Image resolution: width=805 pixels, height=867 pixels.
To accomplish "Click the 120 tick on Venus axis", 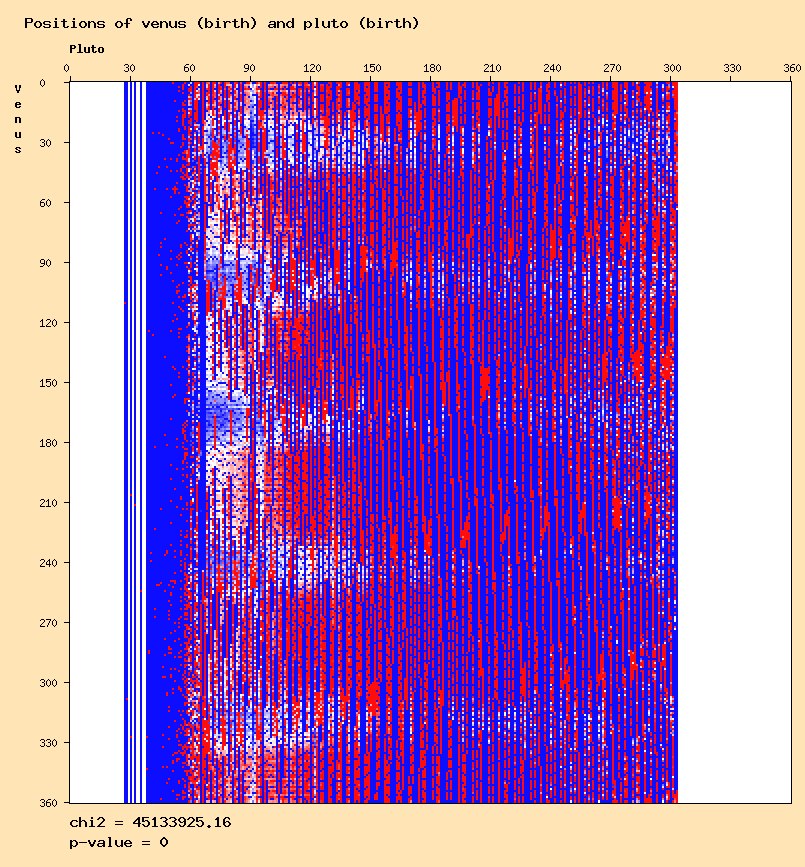I will pos(48,323).
